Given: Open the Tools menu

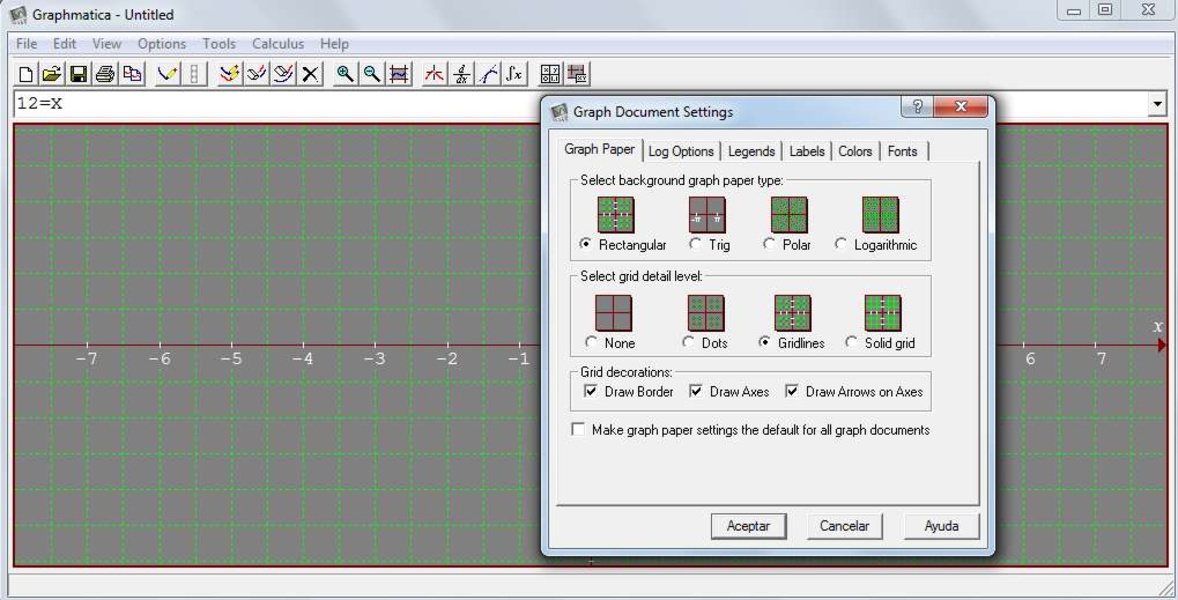Looking at the screenshot, I should pos(219,44).
